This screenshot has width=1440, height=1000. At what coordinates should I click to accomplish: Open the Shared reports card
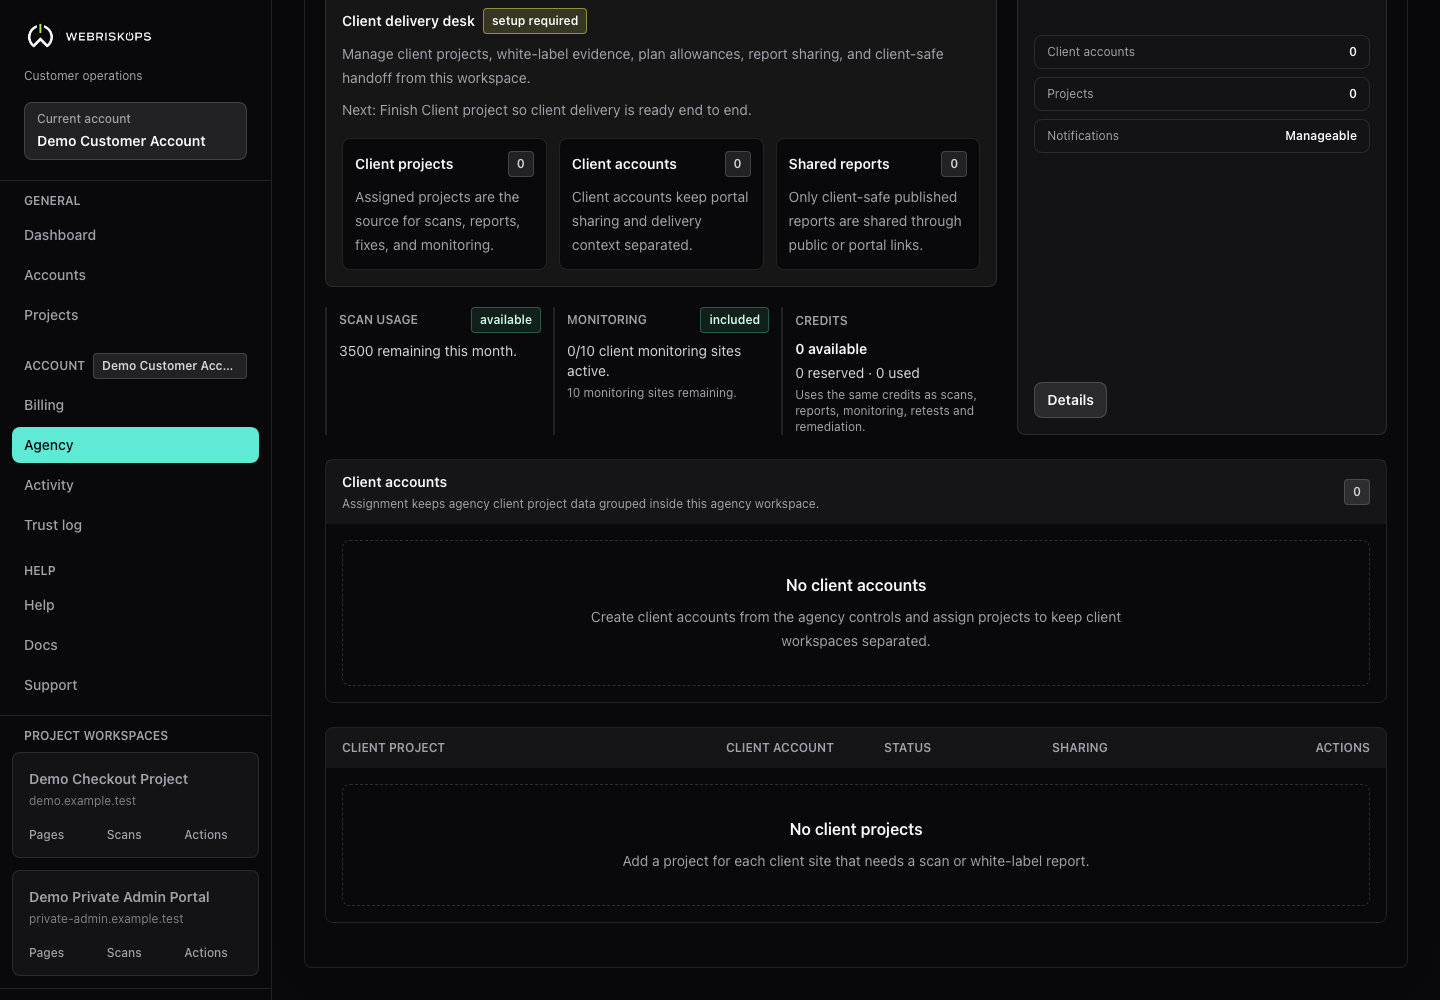tap(877, 204)
